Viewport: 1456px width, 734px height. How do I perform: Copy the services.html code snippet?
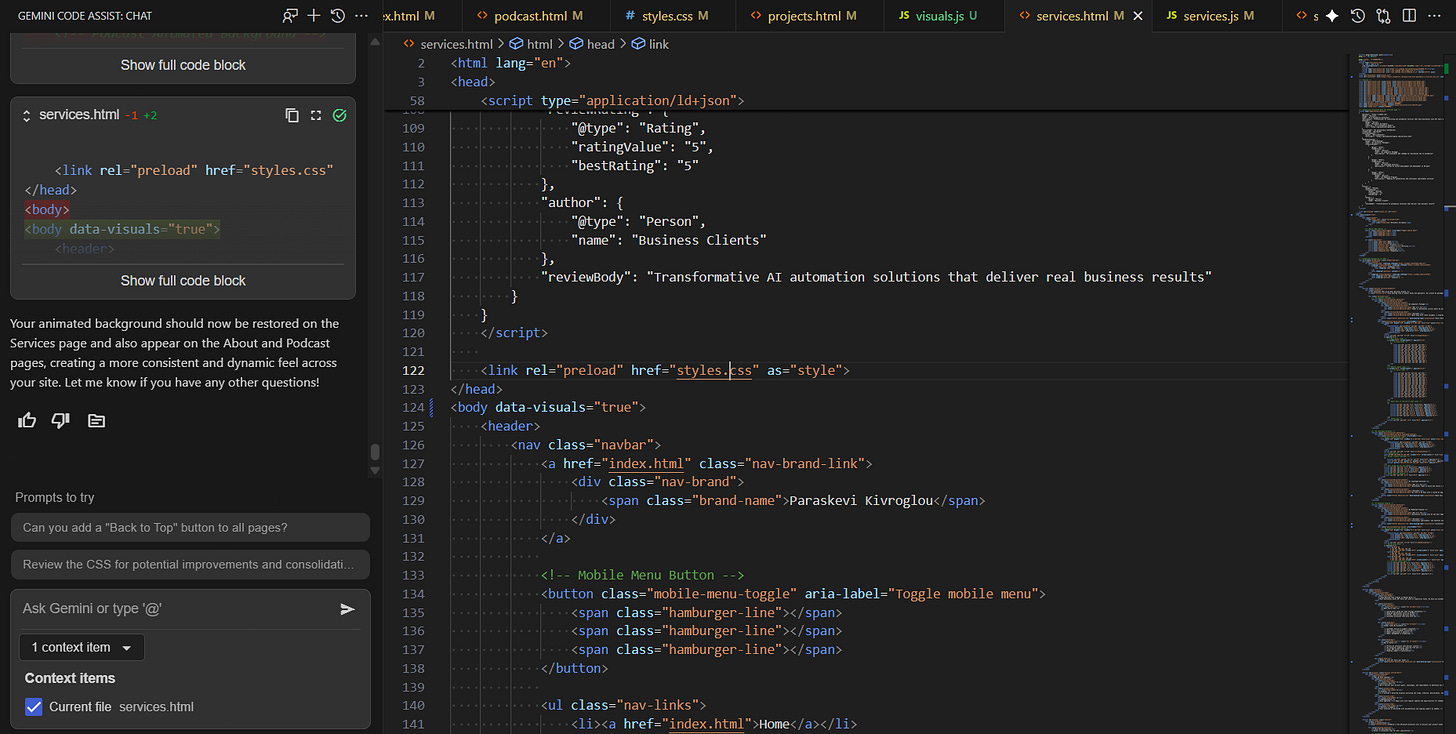pyautogui.click(x=292, y=115)
